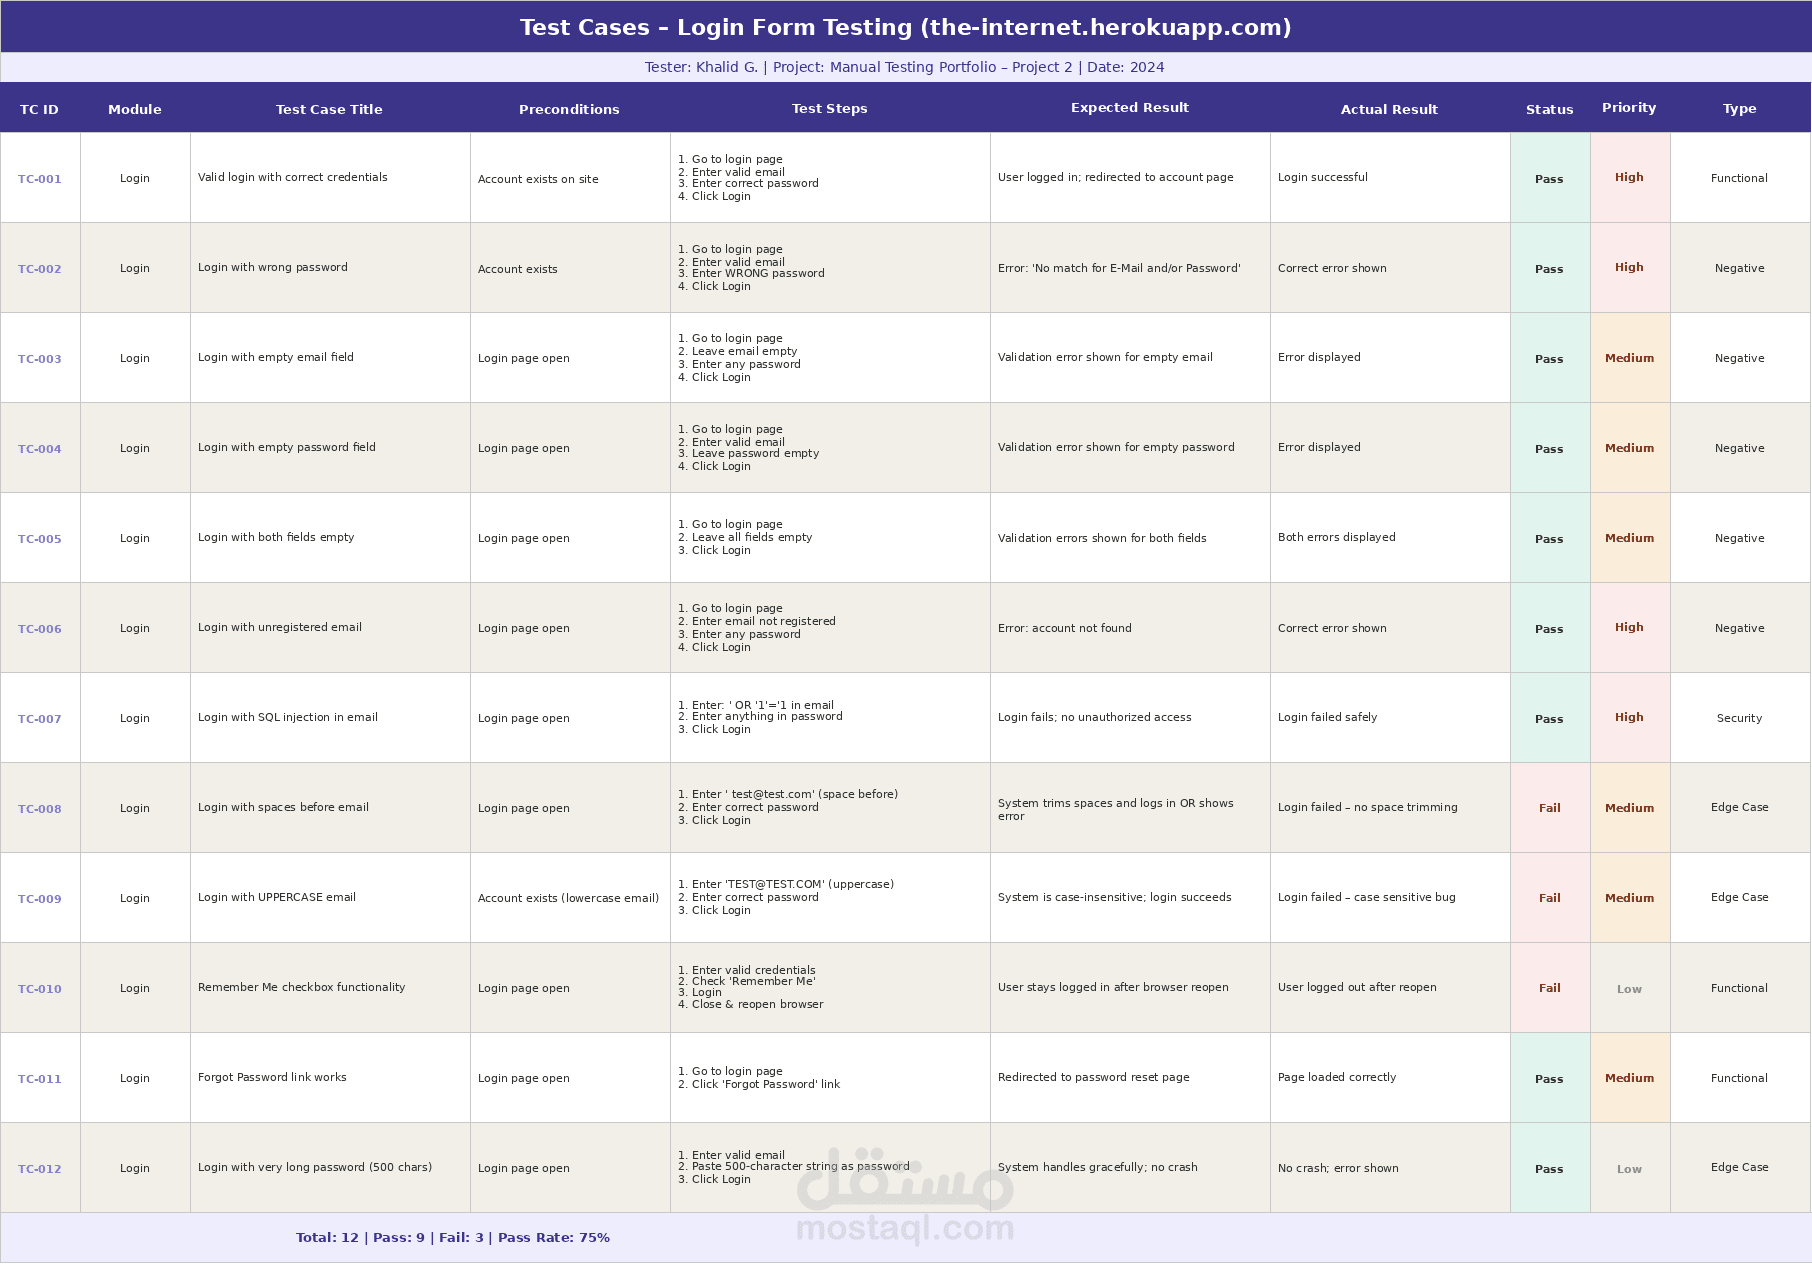This screenshot has width=1812, height=1272.
Task: Click the 'Test Steps' column header
Action: point(830,108)
